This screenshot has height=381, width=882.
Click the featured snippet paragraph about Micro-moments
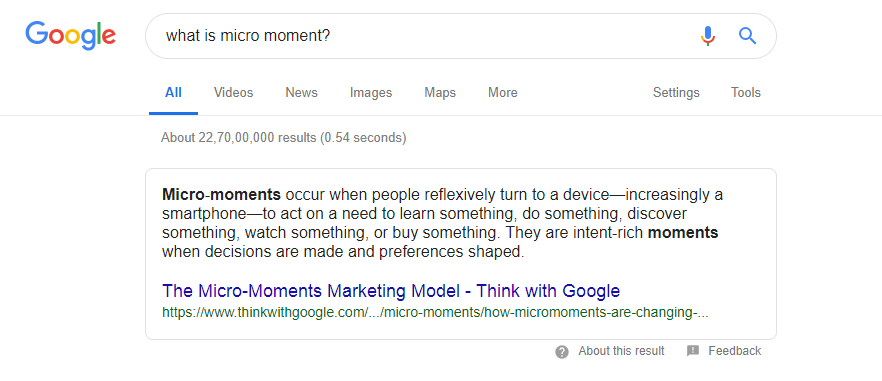443,223
